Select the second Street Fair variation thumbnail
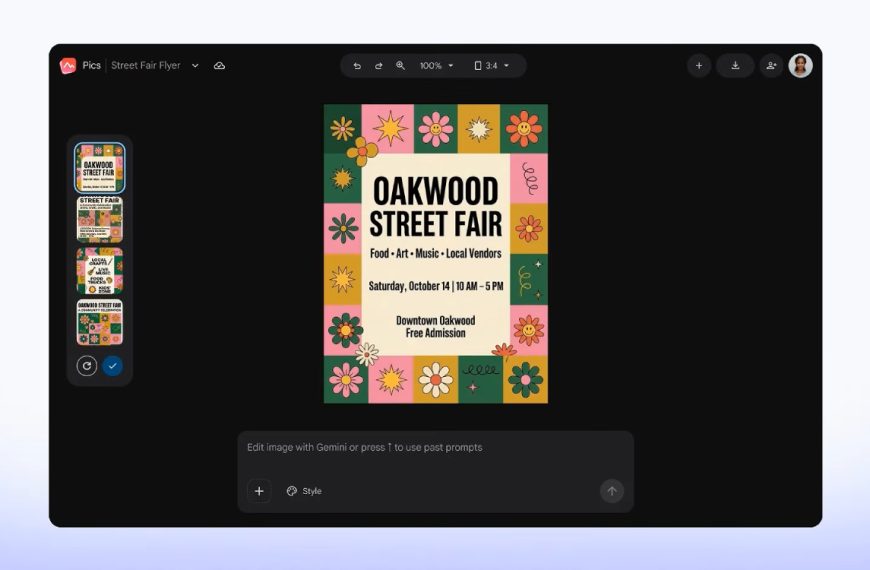 (x=100, y=219)
